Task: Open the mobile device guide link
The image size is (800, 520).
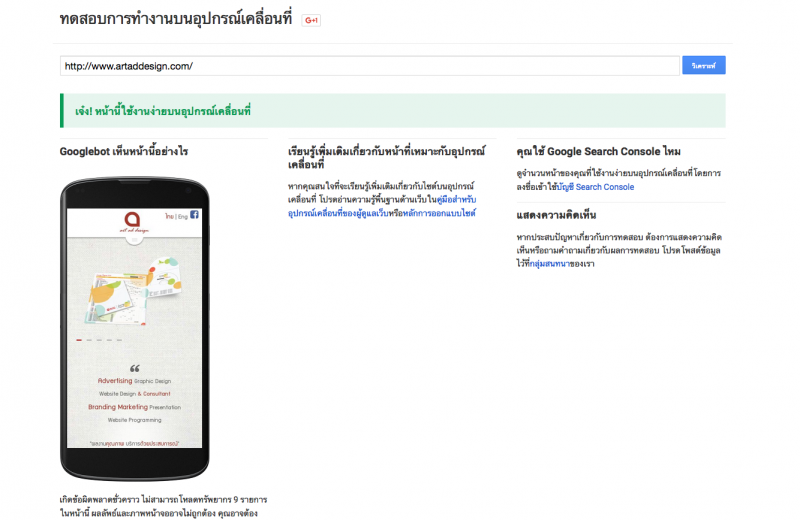Action: (x=382, y=206)
